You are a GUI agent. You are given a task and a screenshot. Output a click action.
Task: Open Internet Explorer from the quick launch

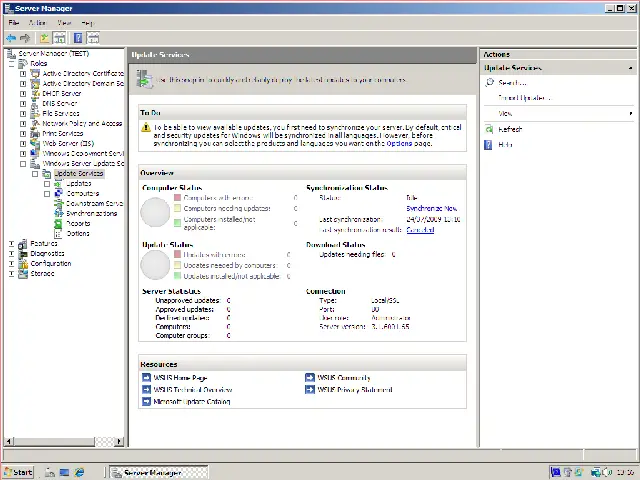click(x=80, y=472)
